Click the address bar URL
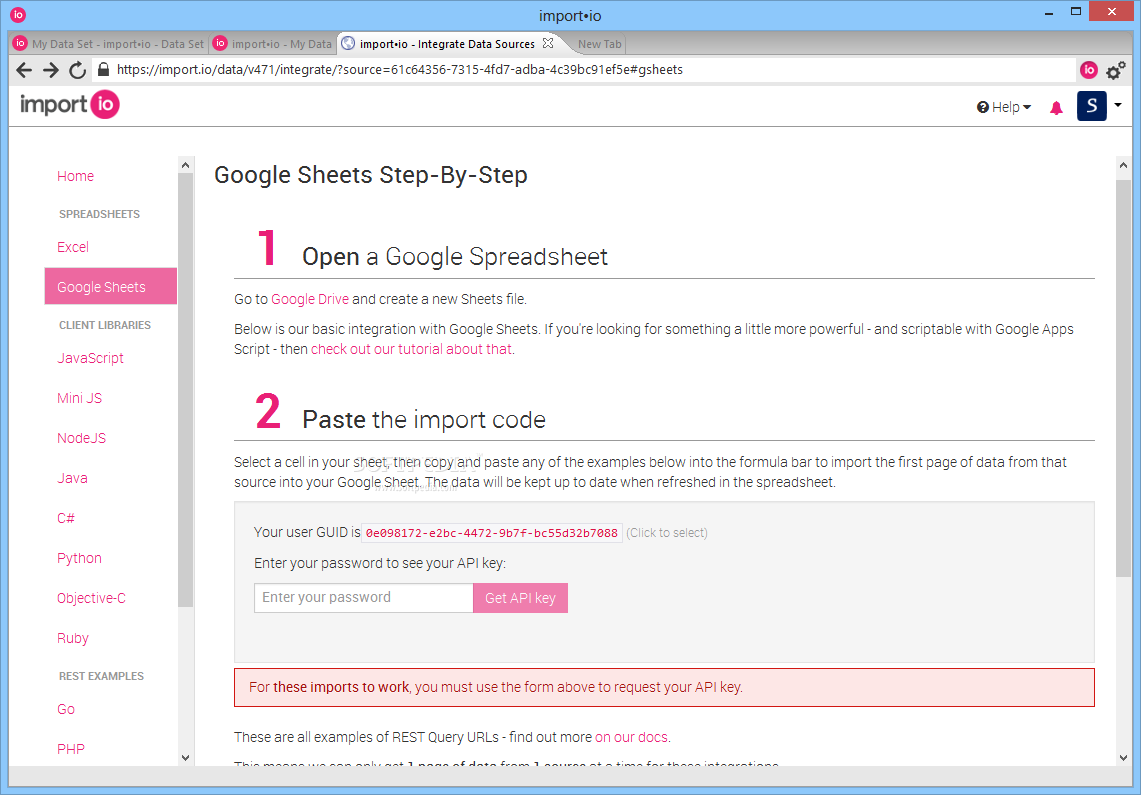 [x=399, y=70]
